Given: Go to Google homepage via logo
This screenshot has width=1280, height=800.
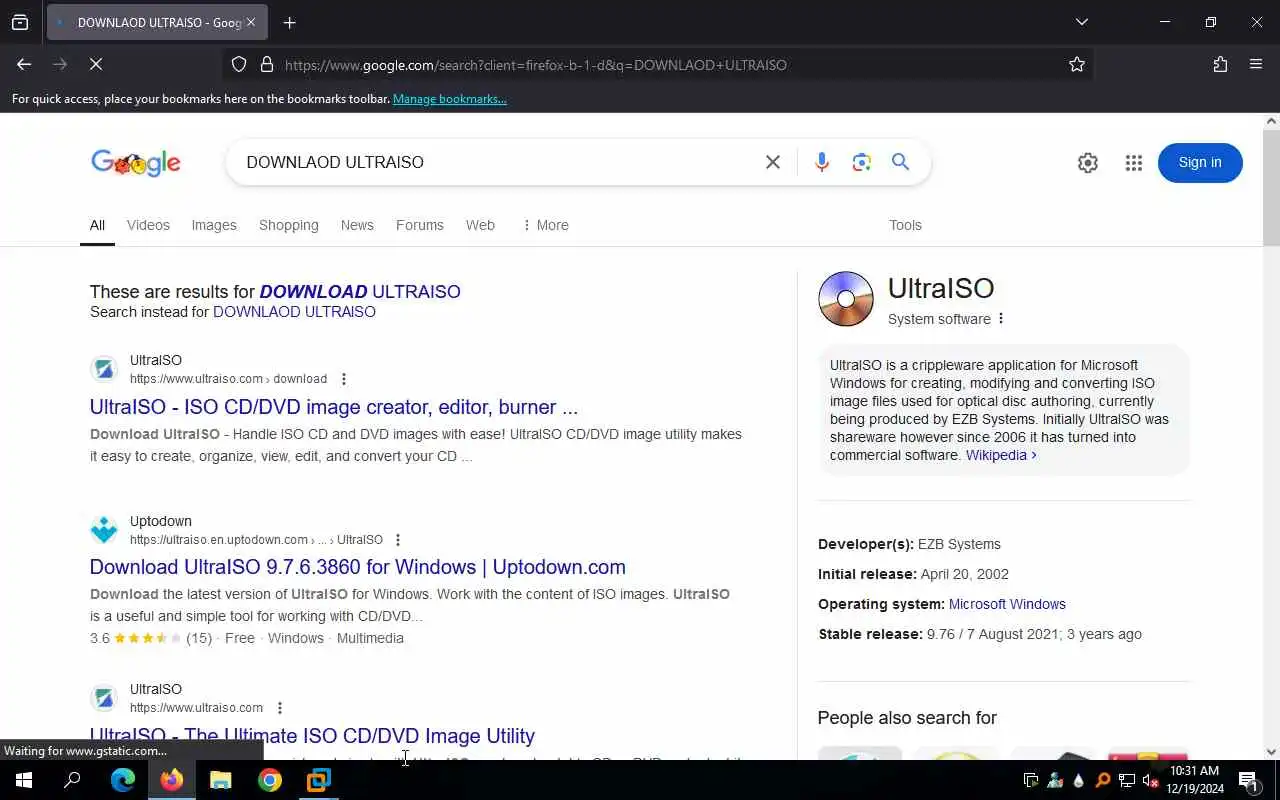Looking at the screenshot, I should pos(136,163).
